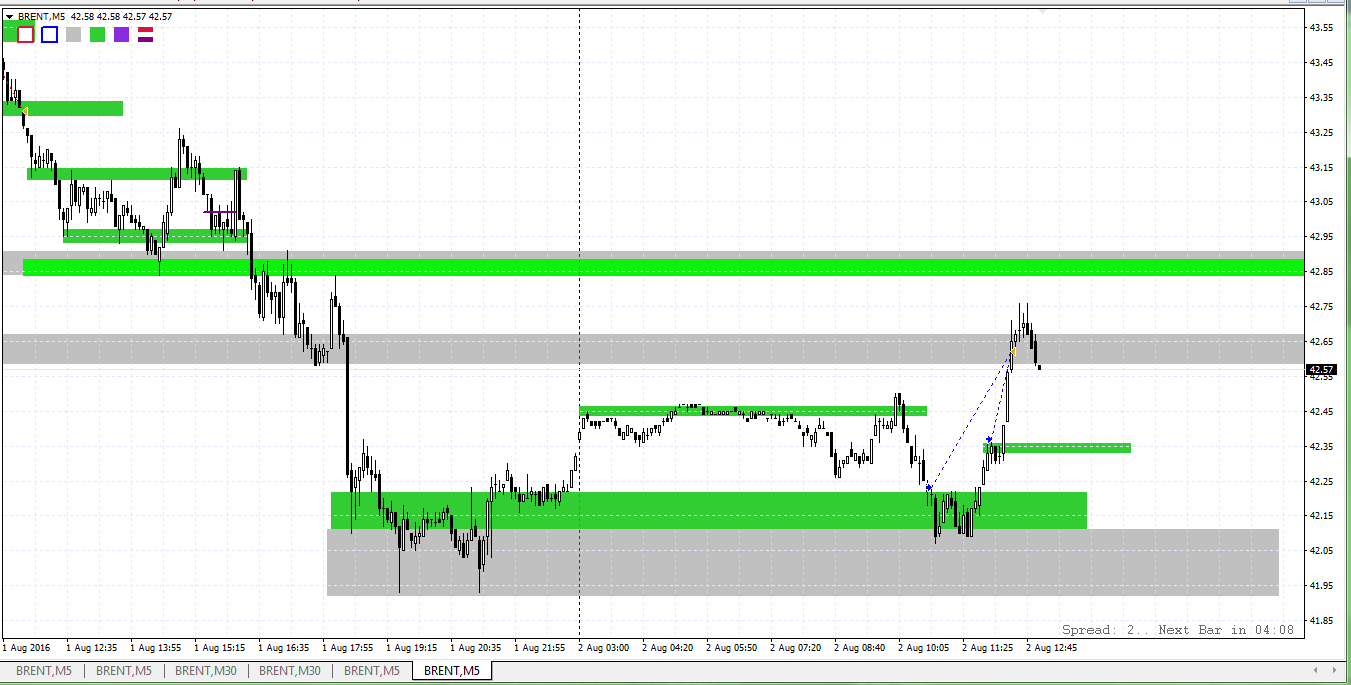The height and width of the screenshot is (685, 1351).
Task: Select the large gray zone near 42.00
Action: 803,562
